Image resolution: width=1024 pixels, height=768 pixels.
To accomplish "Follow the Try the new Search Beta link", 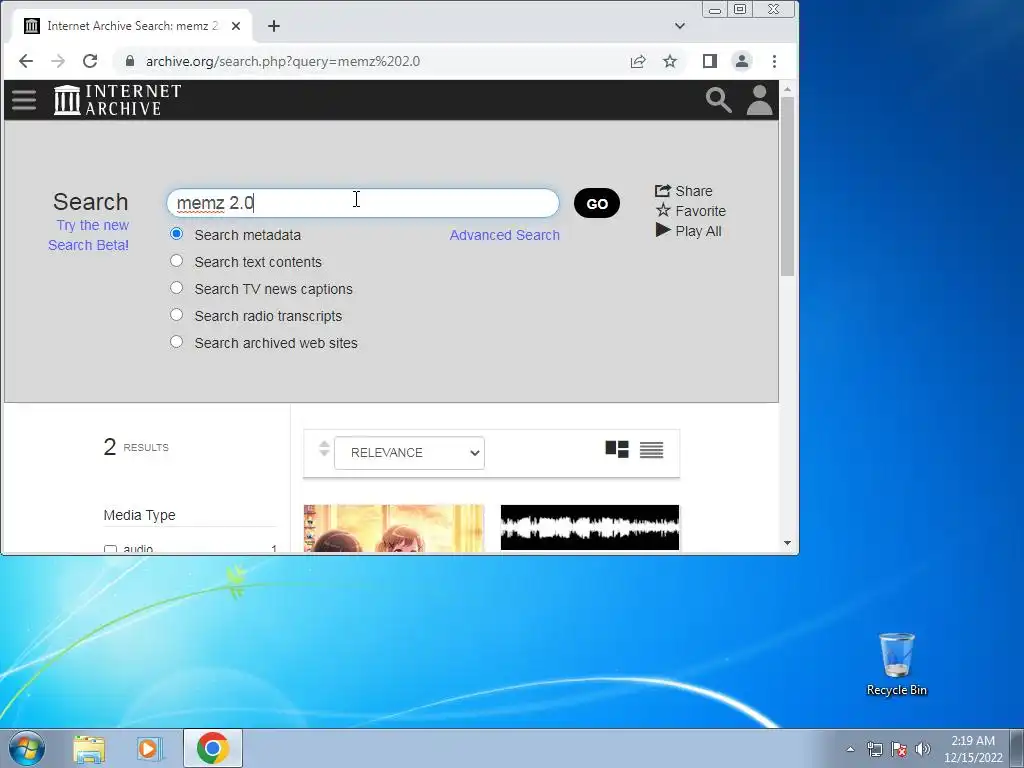I will 89,235.
